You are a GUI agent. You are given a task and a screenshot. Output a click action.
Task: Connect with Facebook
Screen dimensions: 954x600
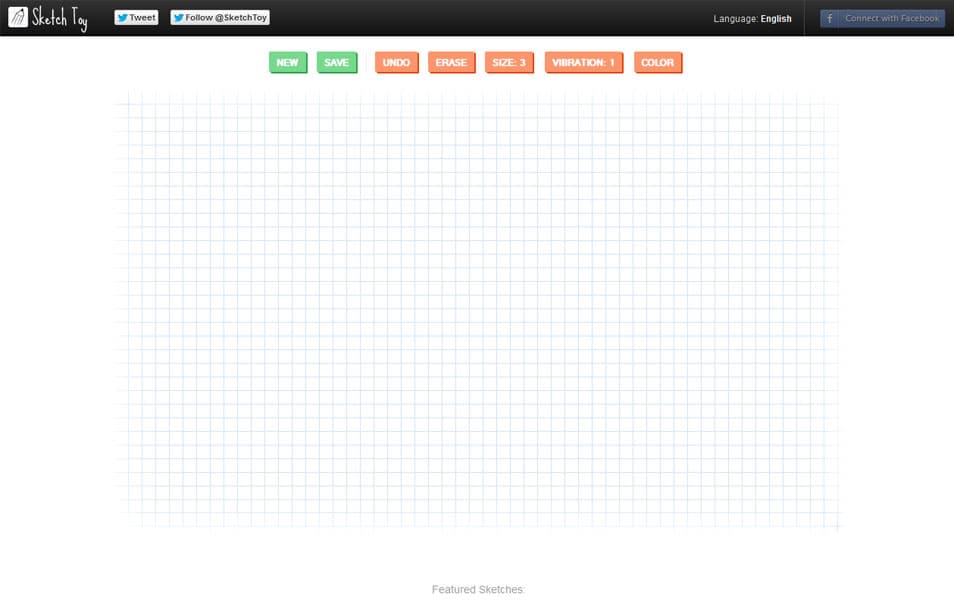pos(881,18)
